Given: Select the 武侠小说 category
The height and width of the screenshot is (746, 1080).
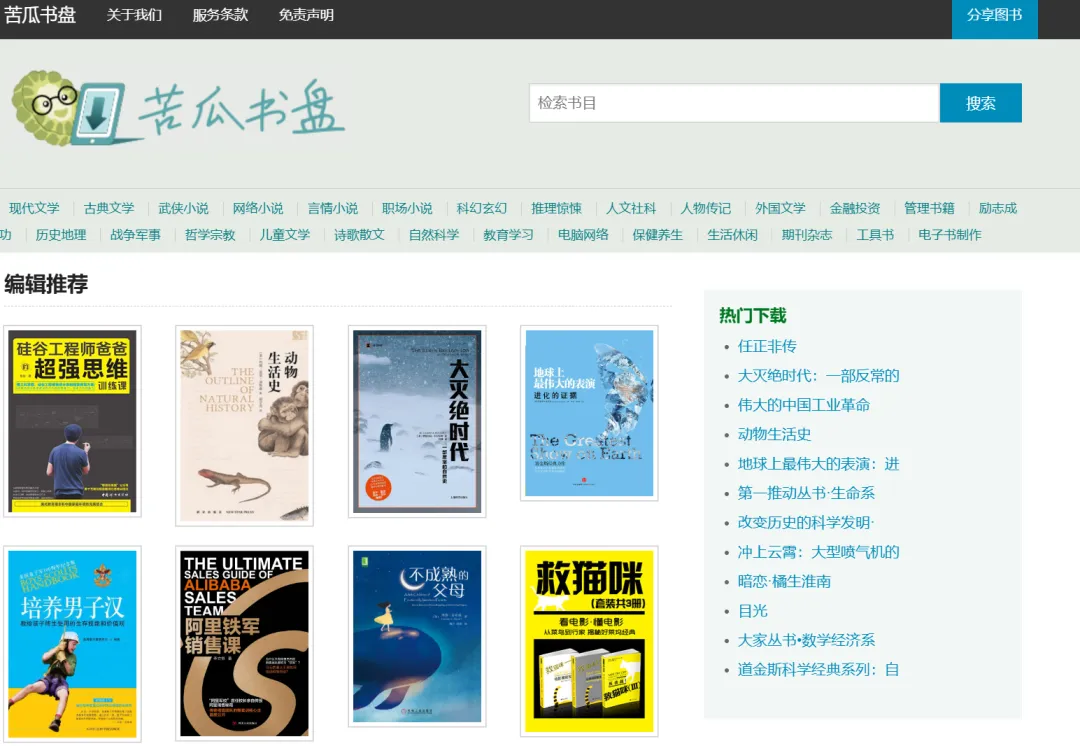Looking at the screenshot, I should click(x=183, y=208).
